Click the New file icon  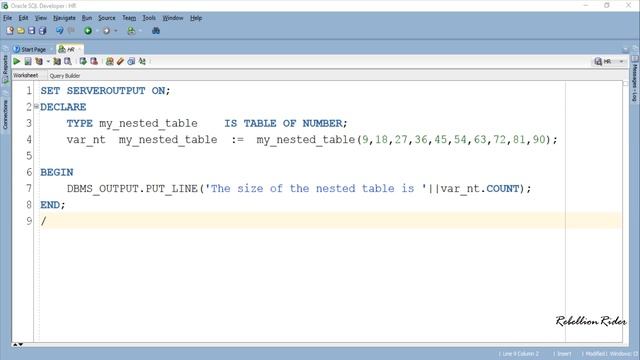[10, 31]
